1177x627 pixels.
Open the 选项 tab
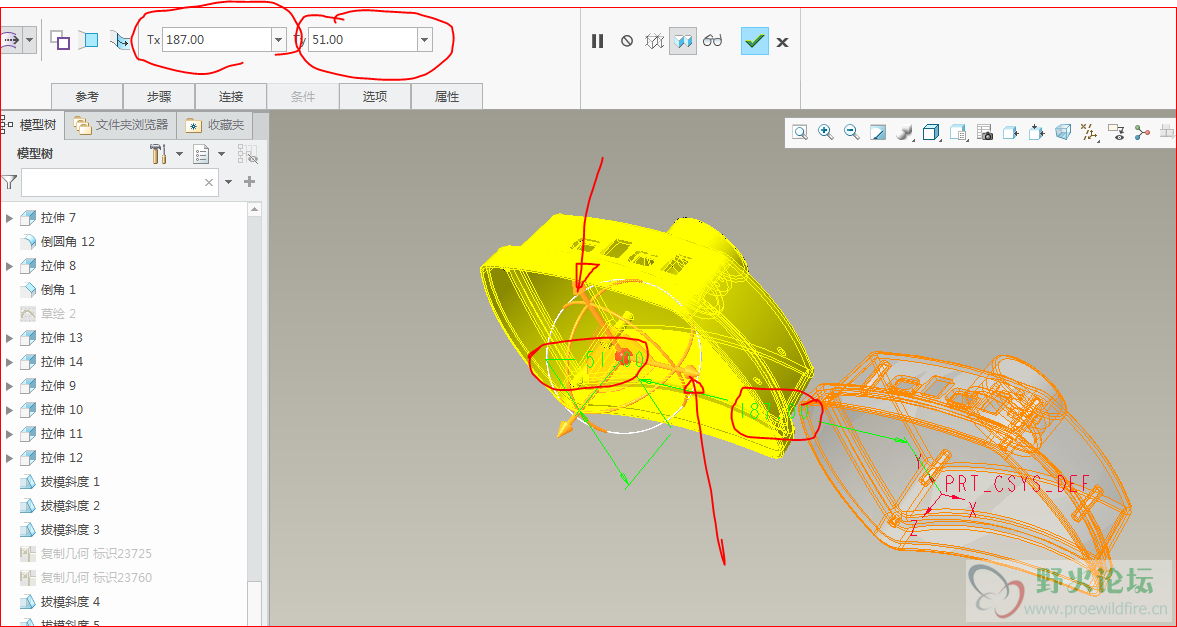375,97
